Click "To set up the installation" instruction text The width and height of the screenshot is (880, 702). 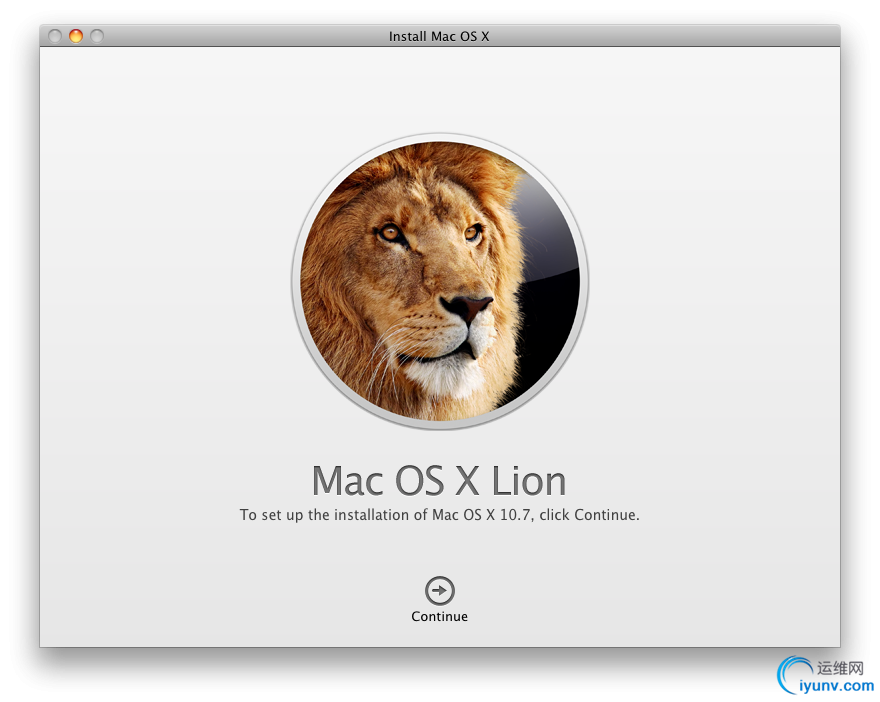click(x=439, y=515)
